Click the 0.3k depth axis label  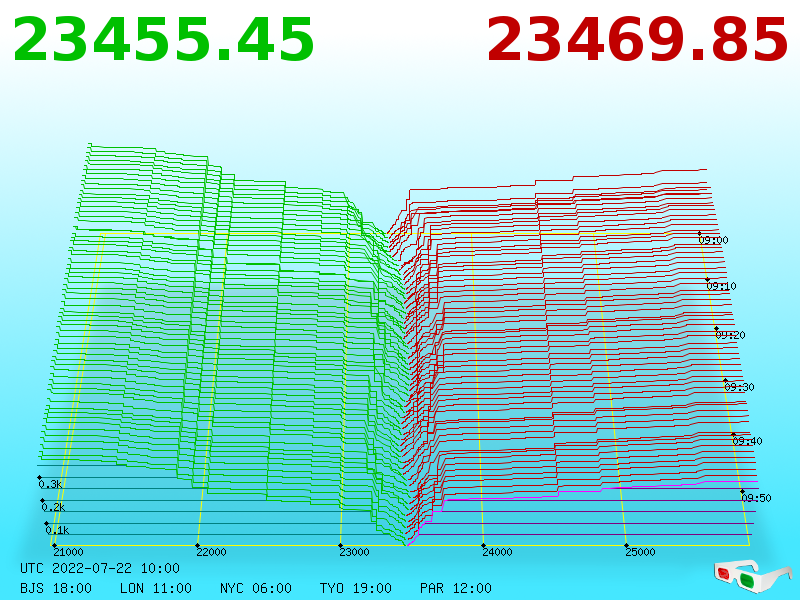click(50, 484)
